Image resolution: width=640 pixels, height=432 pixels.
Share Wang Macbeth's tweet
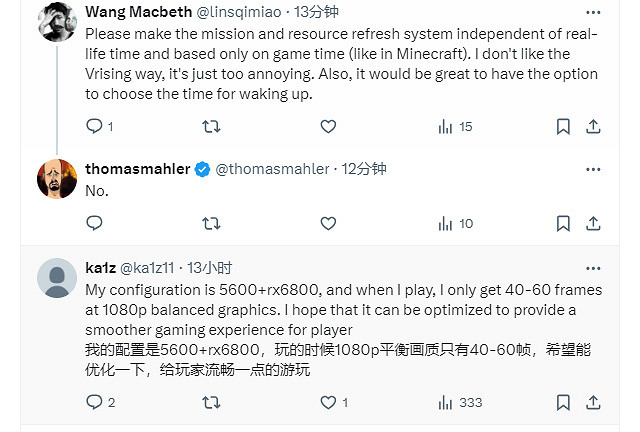(593, 126)
